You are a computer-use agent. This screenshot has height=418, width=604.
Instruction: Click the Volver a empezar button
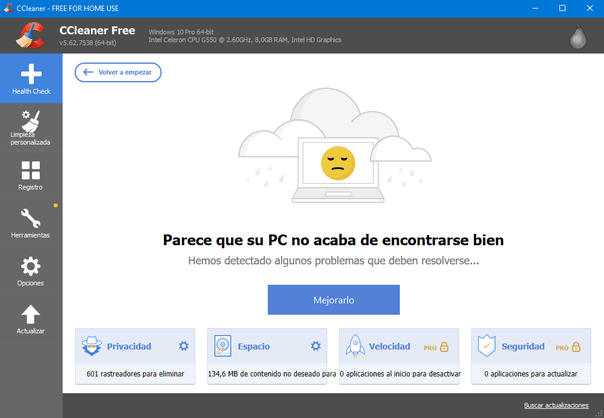point(118,72)
